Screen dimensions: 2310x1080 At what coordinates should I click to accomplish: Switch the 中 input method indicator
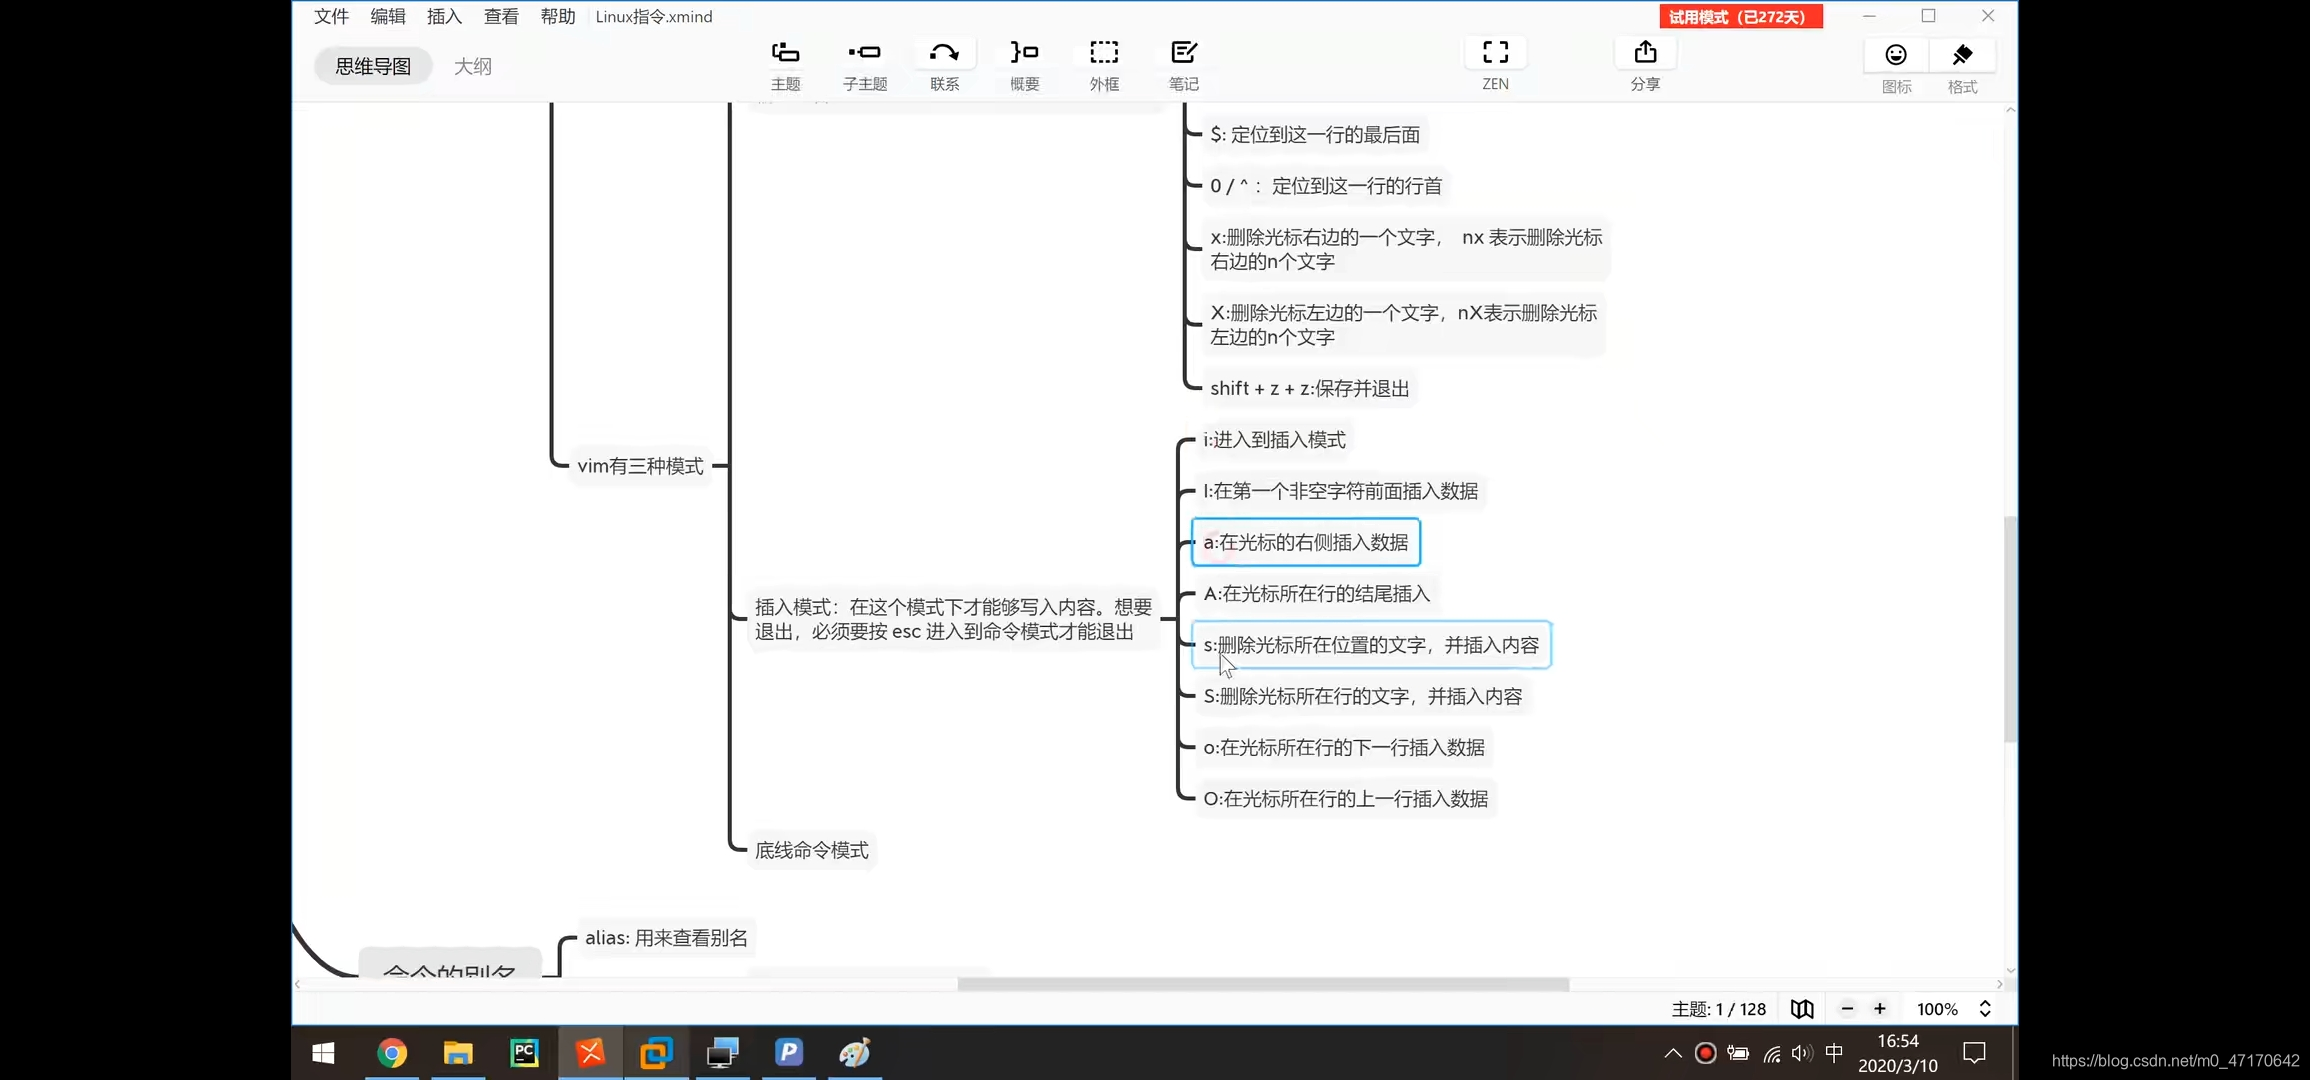1834,1052
